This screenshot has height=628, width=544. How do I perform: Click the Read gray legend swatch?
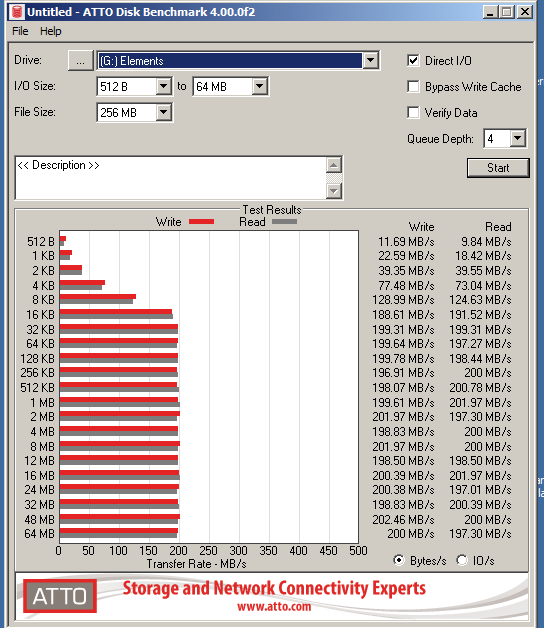tap(284, 221)
